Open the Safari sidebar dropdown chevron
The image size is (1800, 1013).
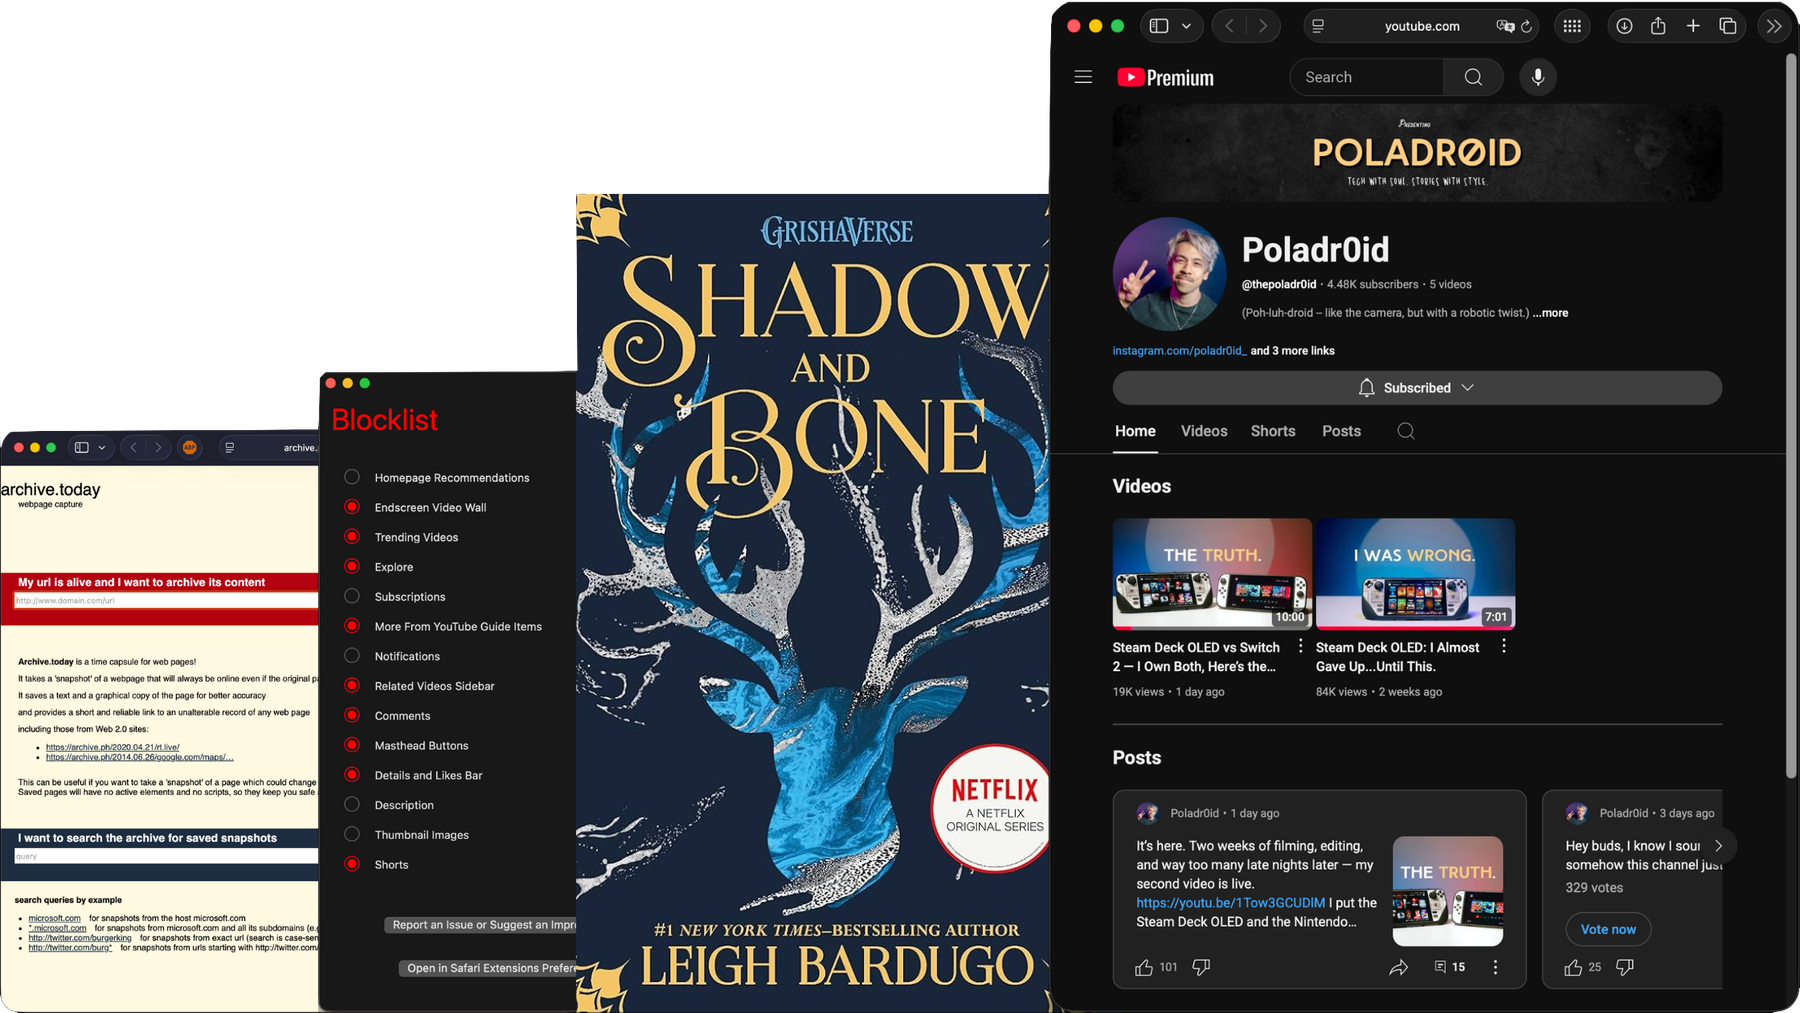(x=1187, y=26)
